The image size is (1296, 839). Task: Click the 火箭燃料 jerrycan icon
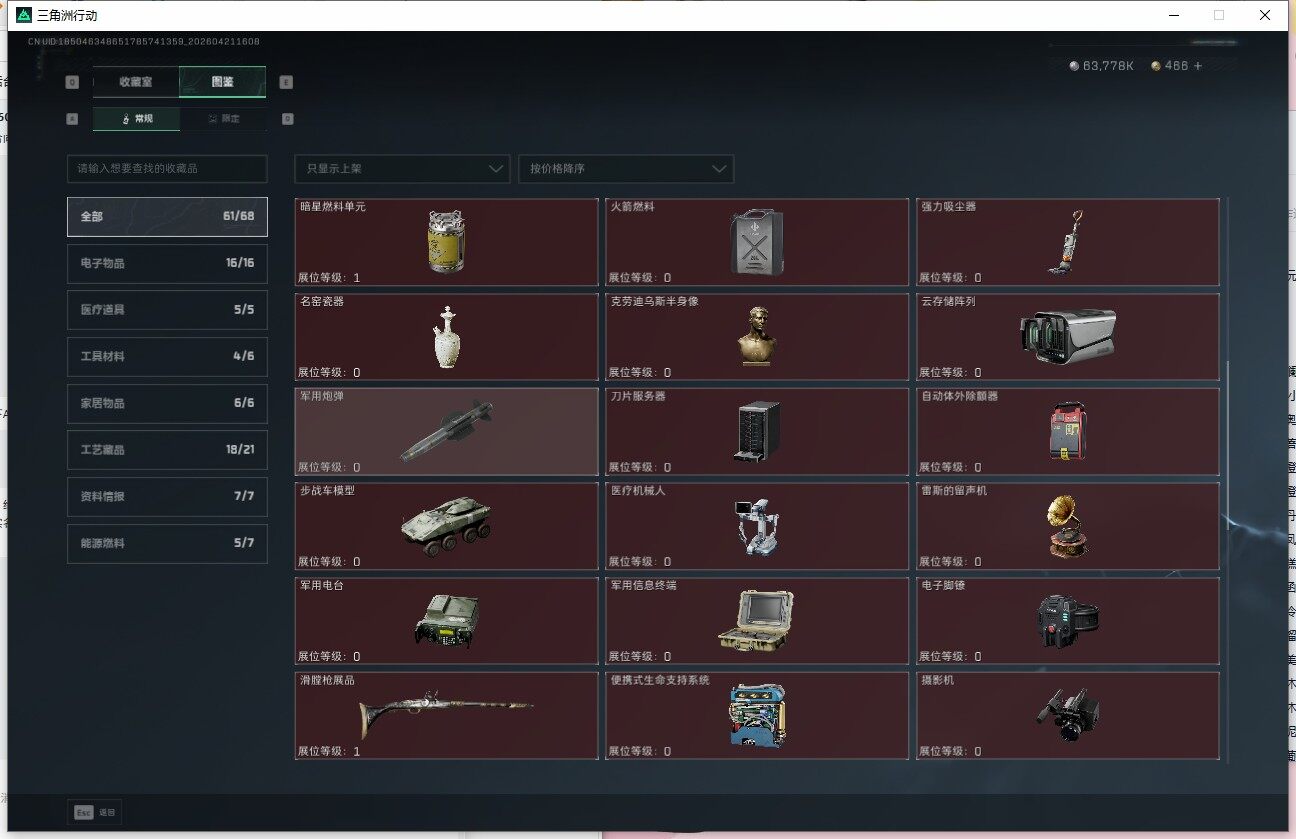tap(756, 242)
